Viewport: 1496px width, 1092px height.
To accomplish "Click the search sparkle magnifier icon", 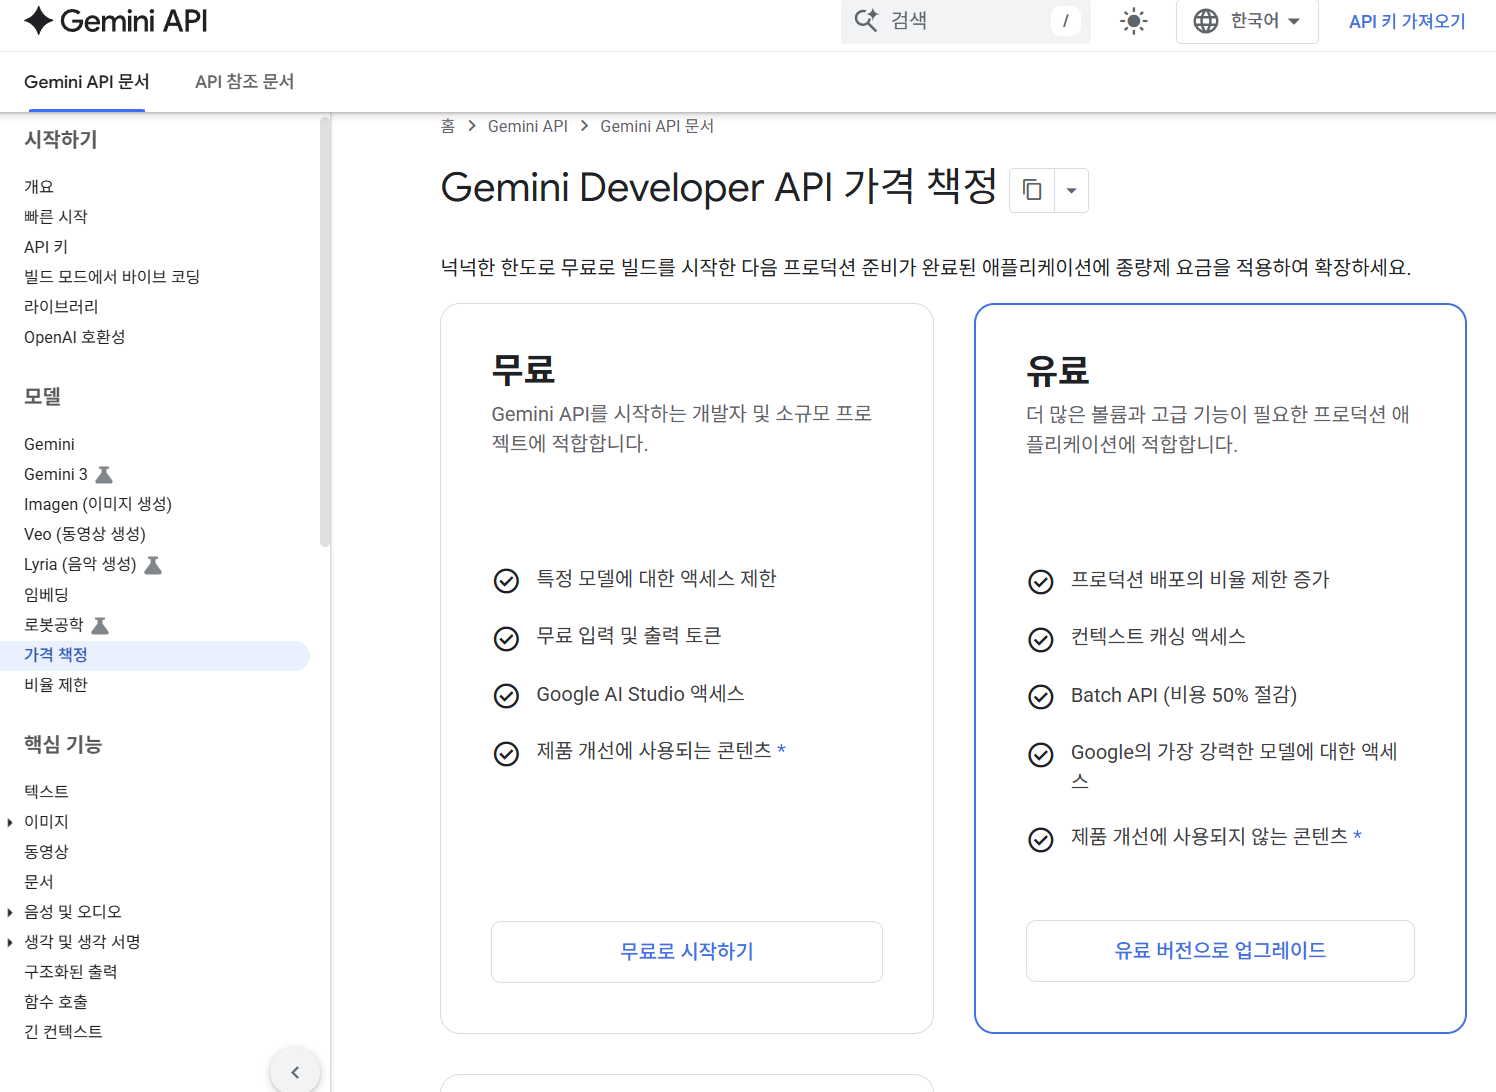I will tap(866, 20).
